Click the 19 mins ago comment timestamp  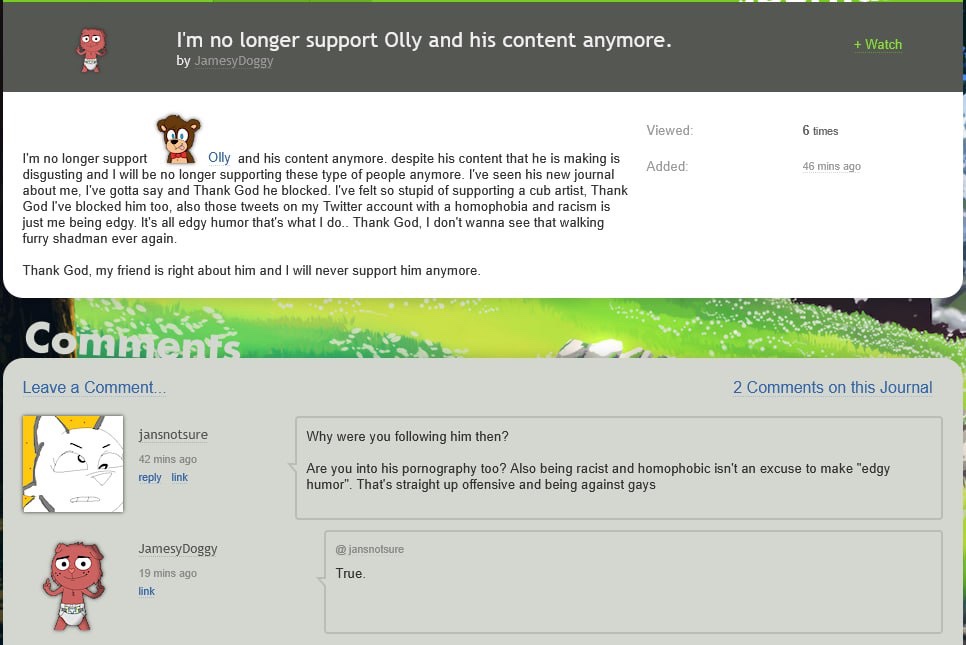[x=167, y=574]
